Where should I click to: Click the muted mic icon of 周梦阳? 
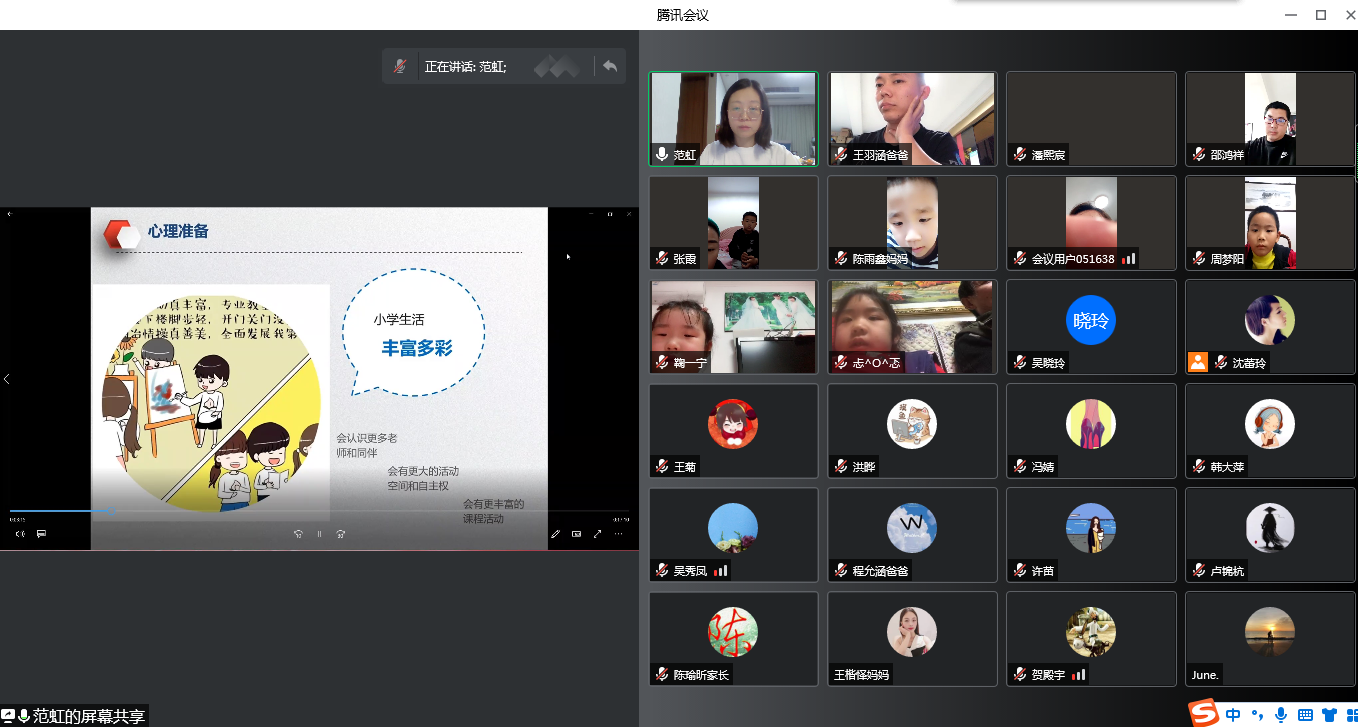click(x=1199, y=259)
